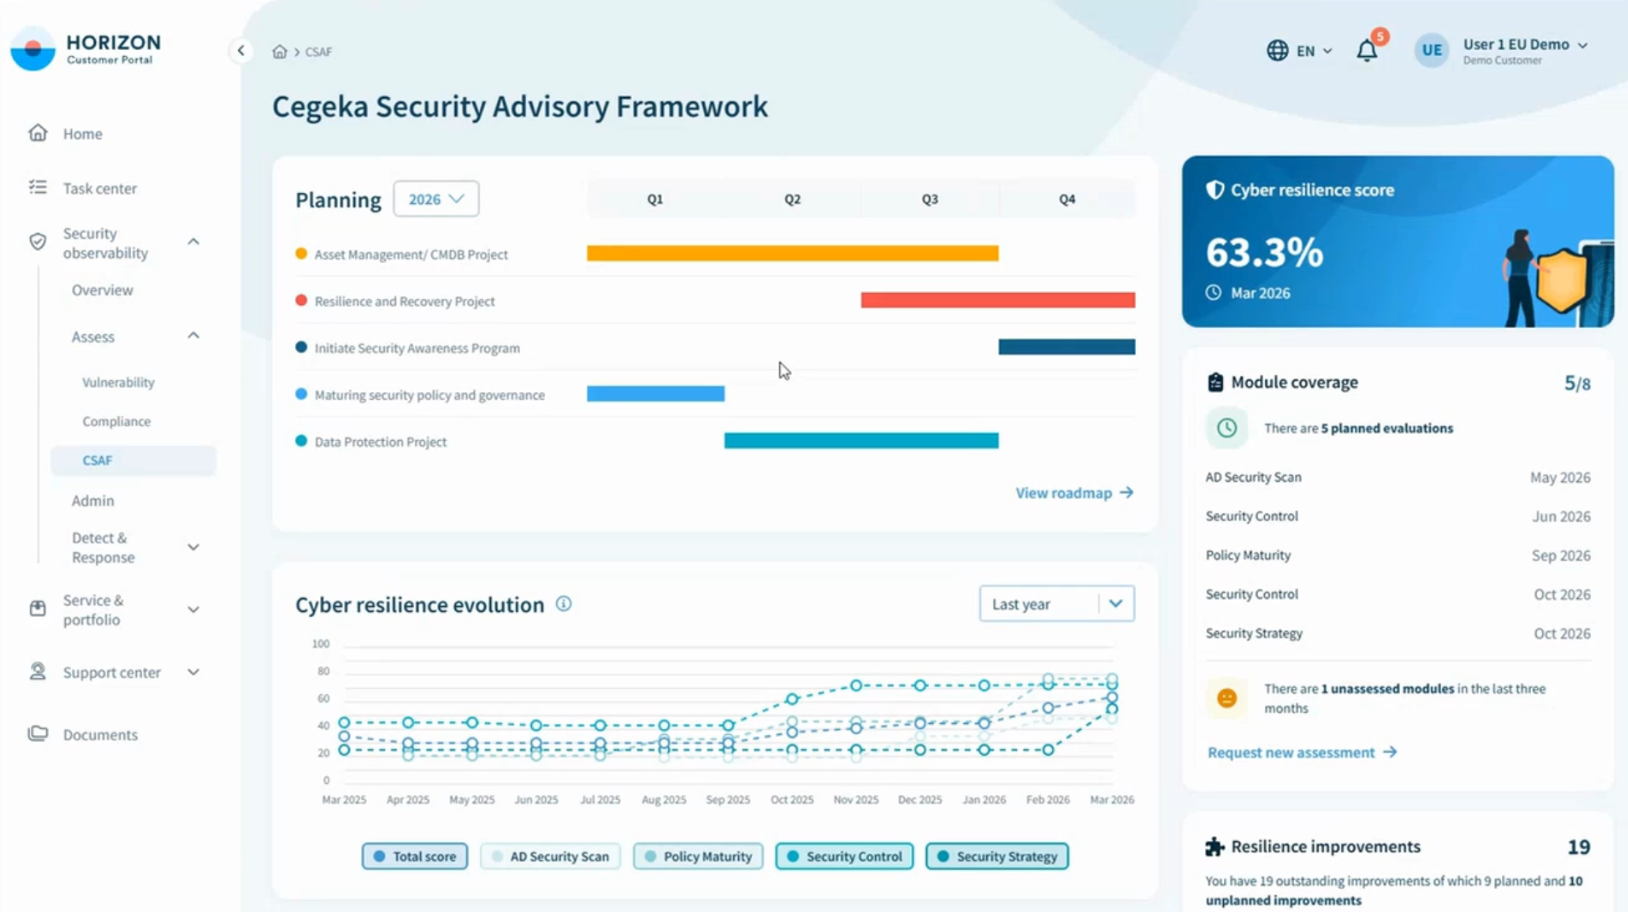Toggle the Policy Maturity legend chip

click(x=697, y=856)
